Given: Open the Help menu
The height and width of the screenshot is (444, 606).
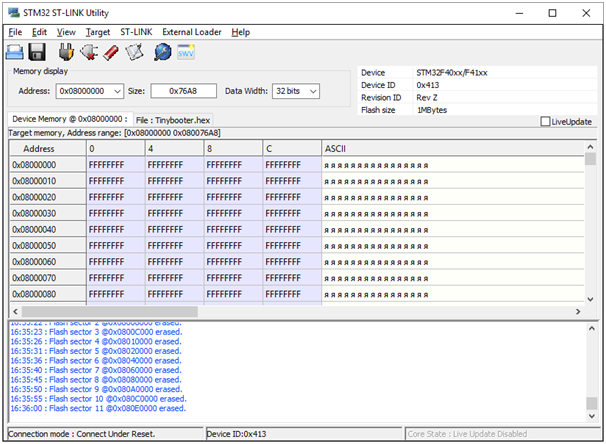Looking at the screenshot, I should coord(240,32).
